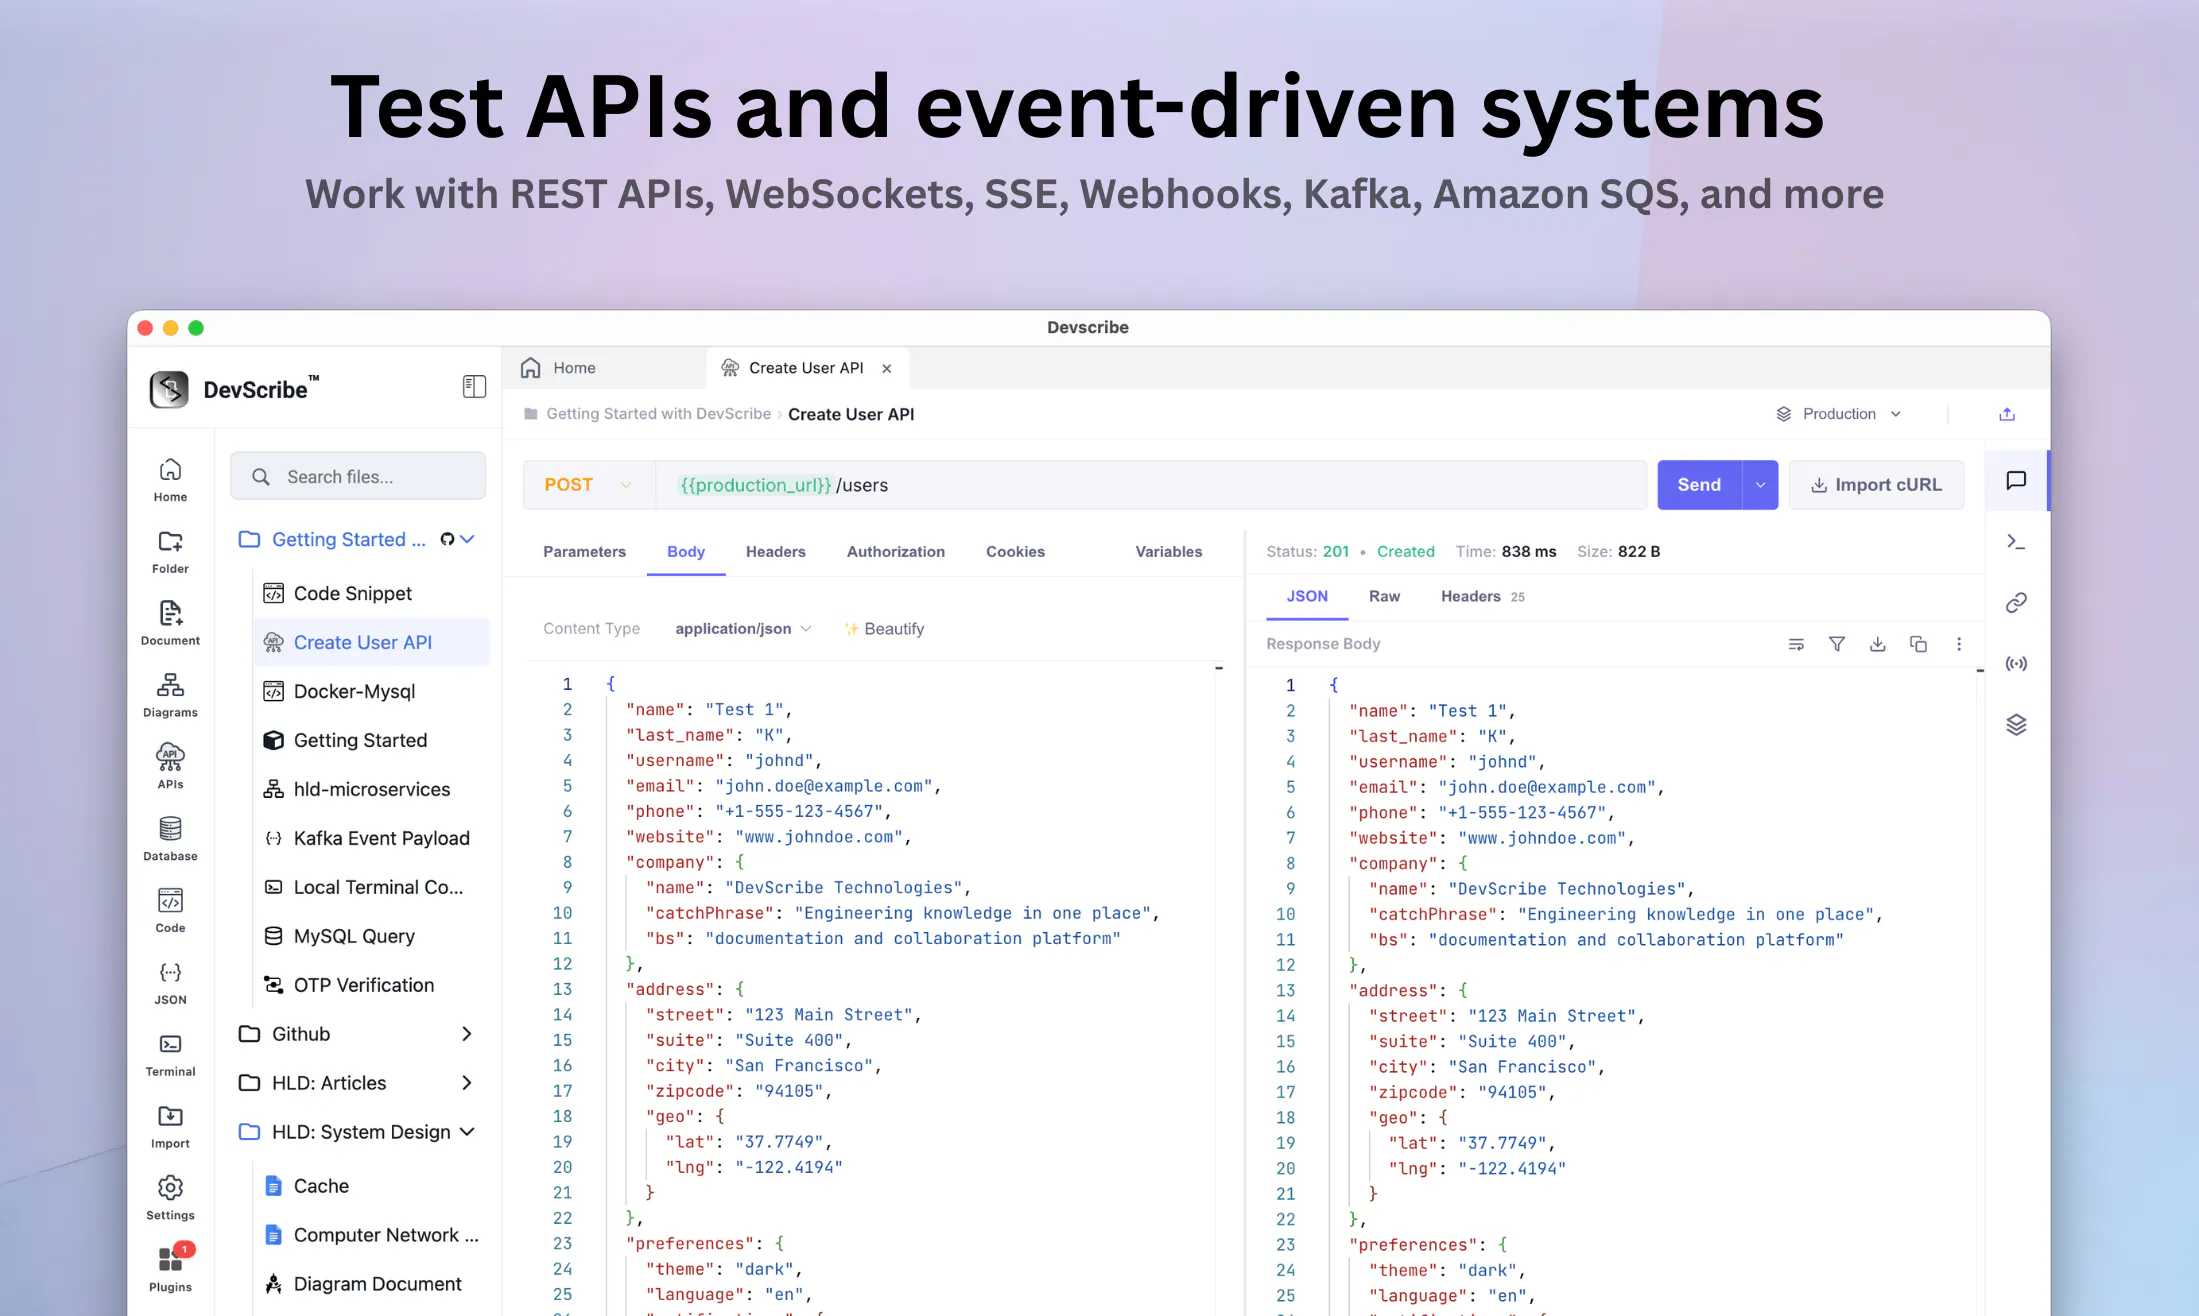Viewport: 2199px width, 1316px height.
Task: Open the OTP Verification file
Action: point(364,986)
